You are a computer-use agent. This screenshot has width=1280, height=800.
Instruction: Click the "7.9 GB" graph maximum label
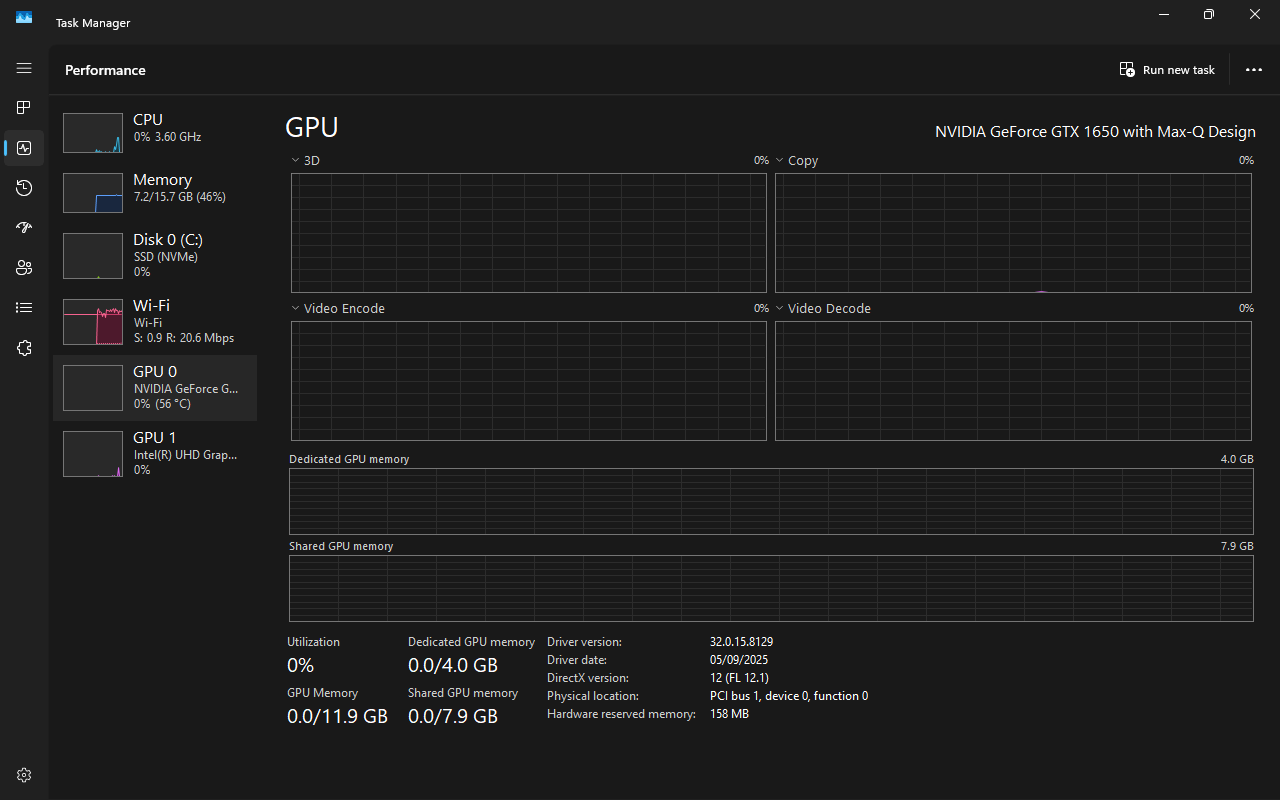point(1237,546)
